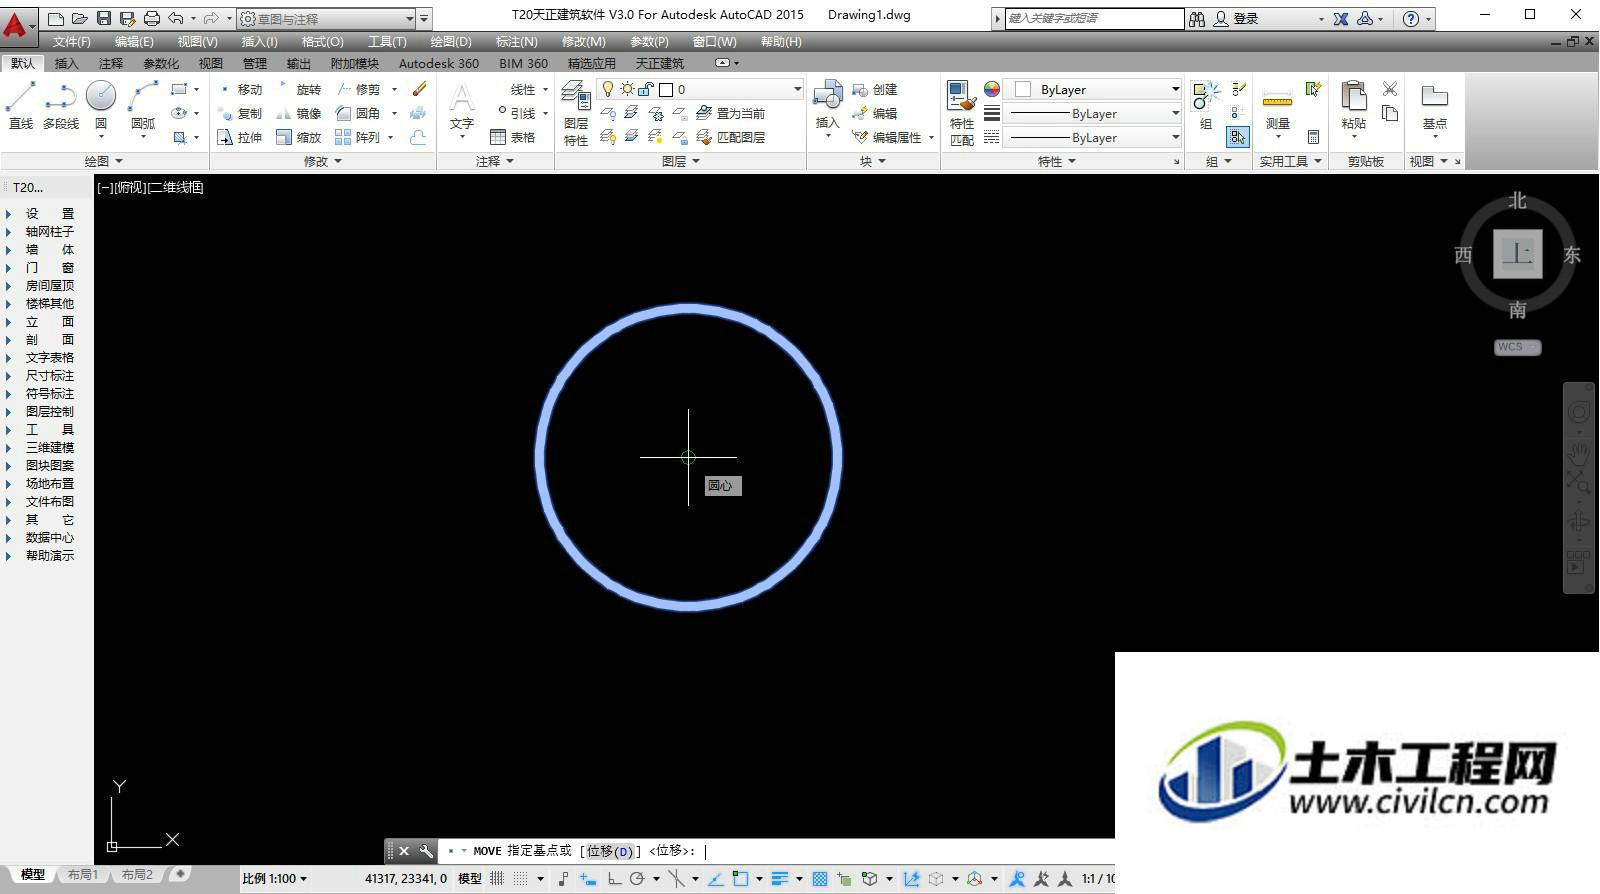Toggle snap mode in status bar
The height and width of the screenshot is (894, 1600).
520,879
